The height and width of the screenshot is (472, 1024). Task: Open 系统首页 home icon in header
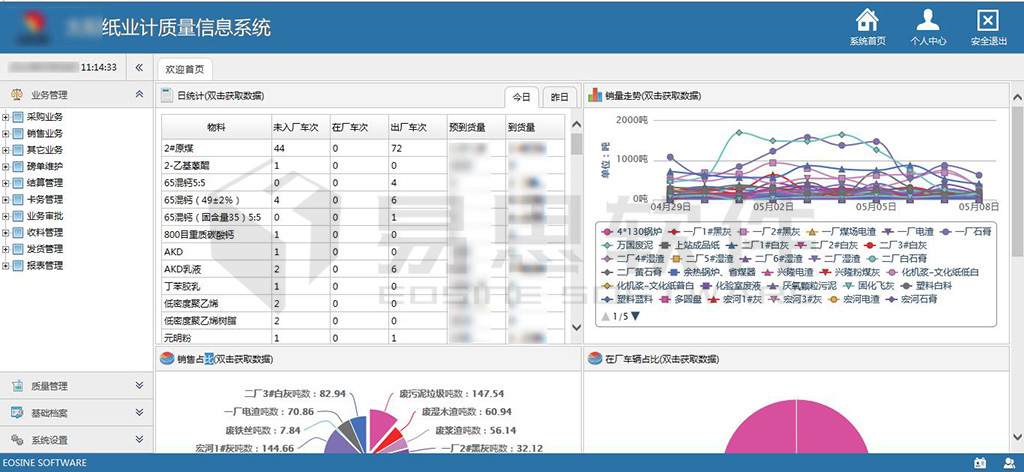(x=867, y=21)
